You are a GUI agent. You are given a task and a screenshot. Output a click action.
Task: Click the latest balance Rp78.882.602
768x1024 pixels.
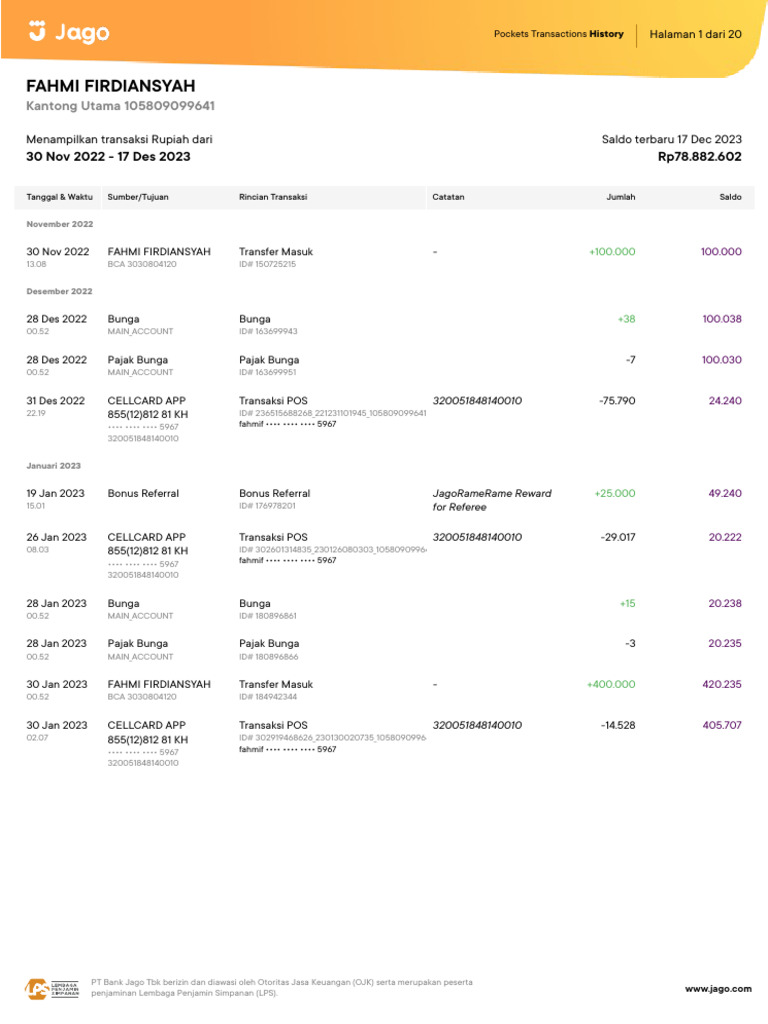click(699, 157)
